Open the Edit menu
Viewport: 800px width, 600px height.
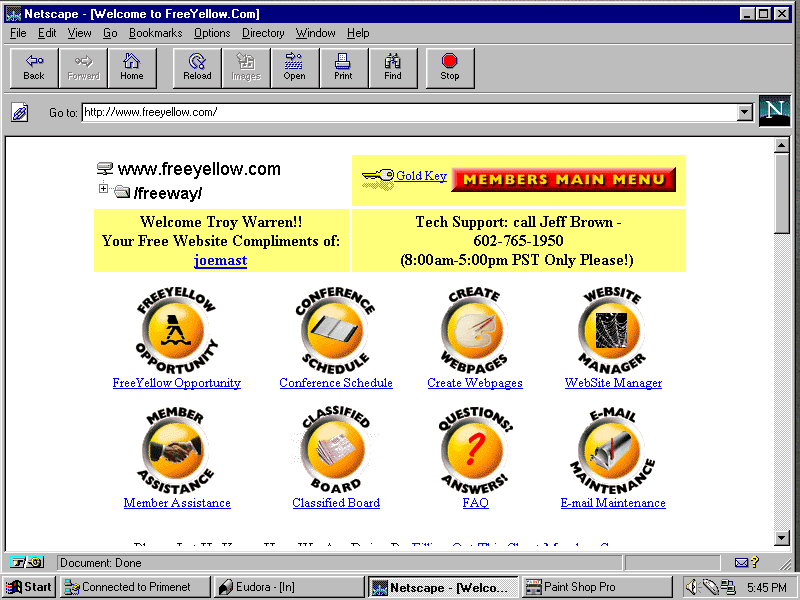[47, 33]
